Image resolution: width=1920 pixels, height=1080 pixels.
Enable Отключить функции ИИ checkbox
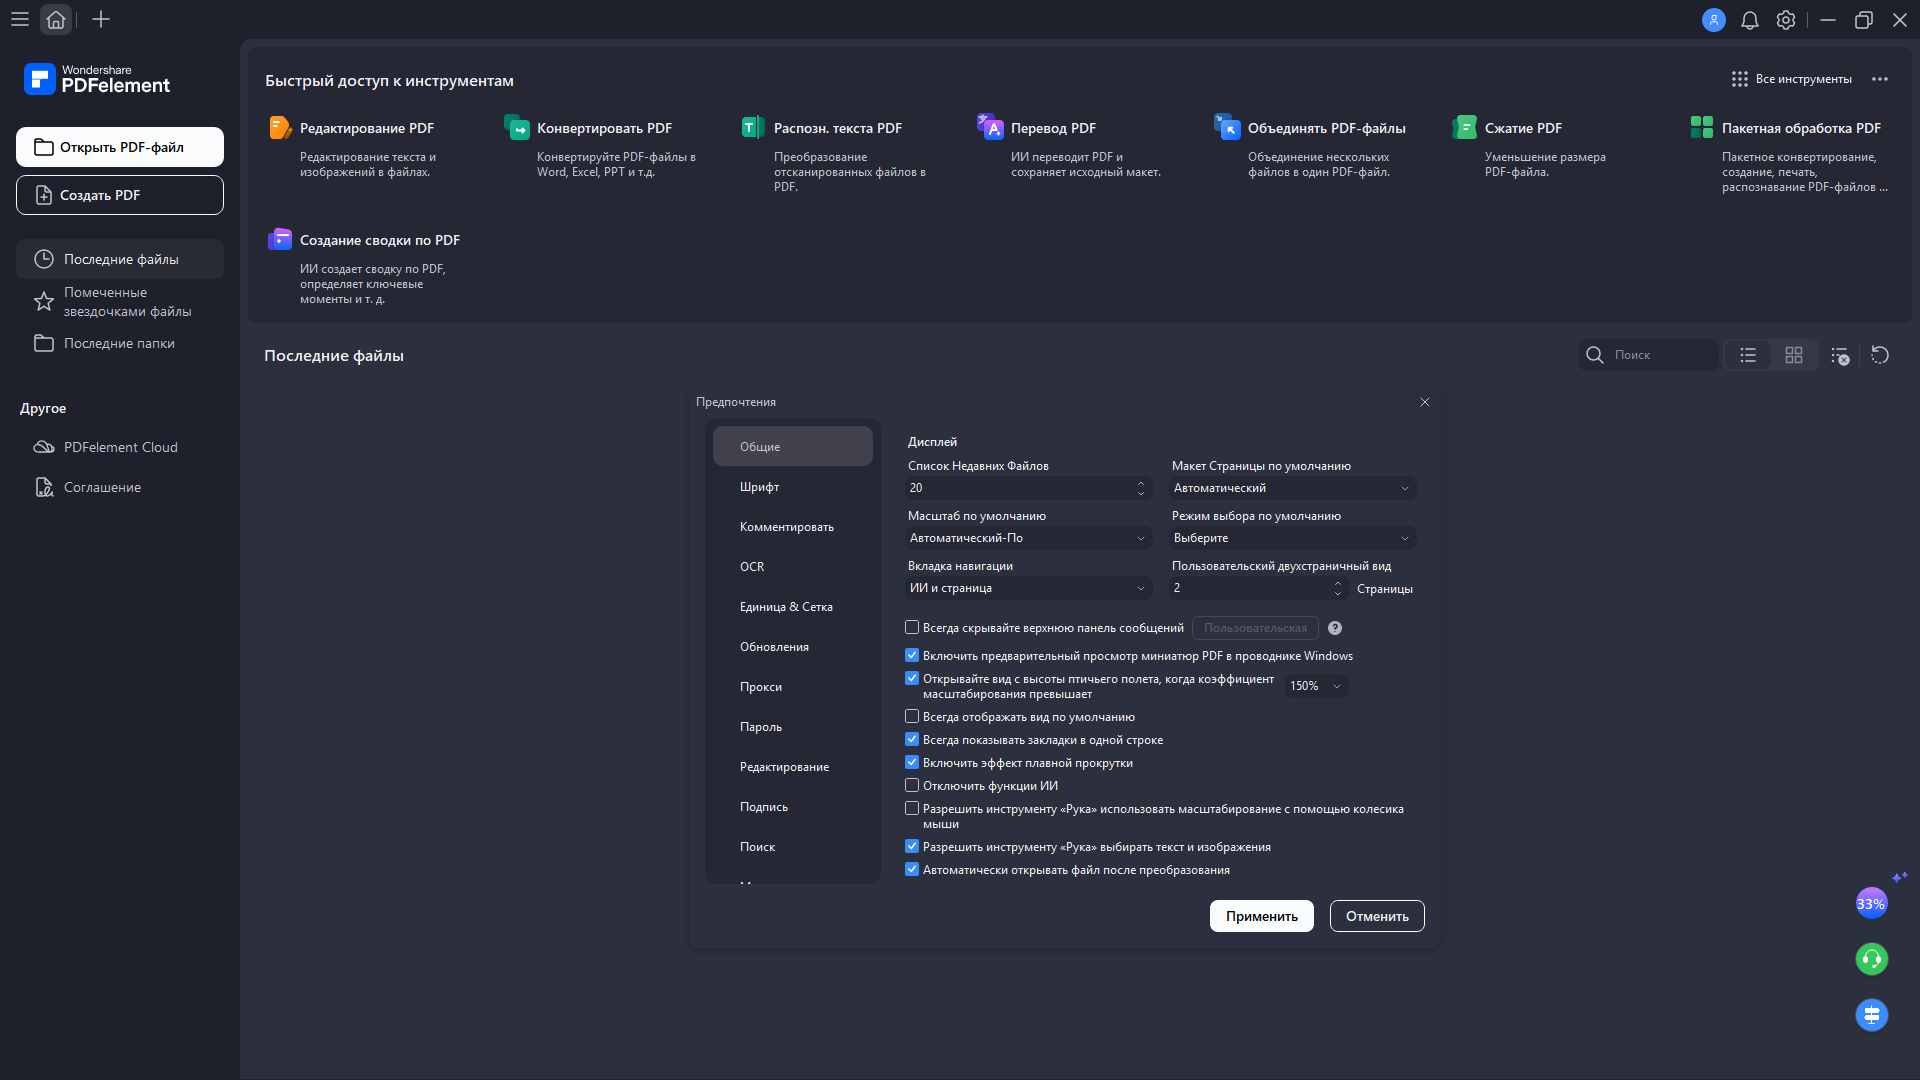point(912,786)
